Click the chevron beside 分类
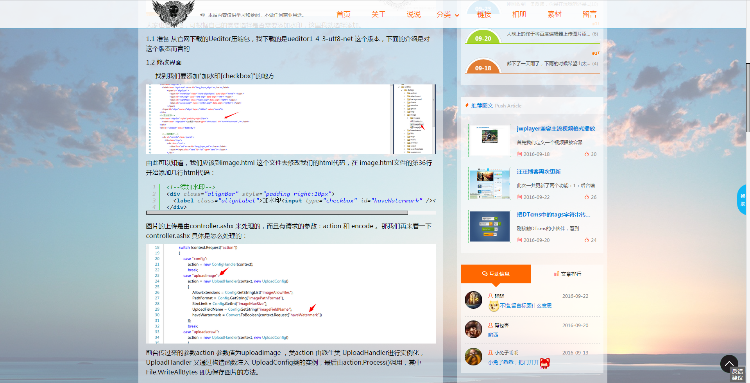Screen dimensions: 750x383 click(x=457, y=15)
